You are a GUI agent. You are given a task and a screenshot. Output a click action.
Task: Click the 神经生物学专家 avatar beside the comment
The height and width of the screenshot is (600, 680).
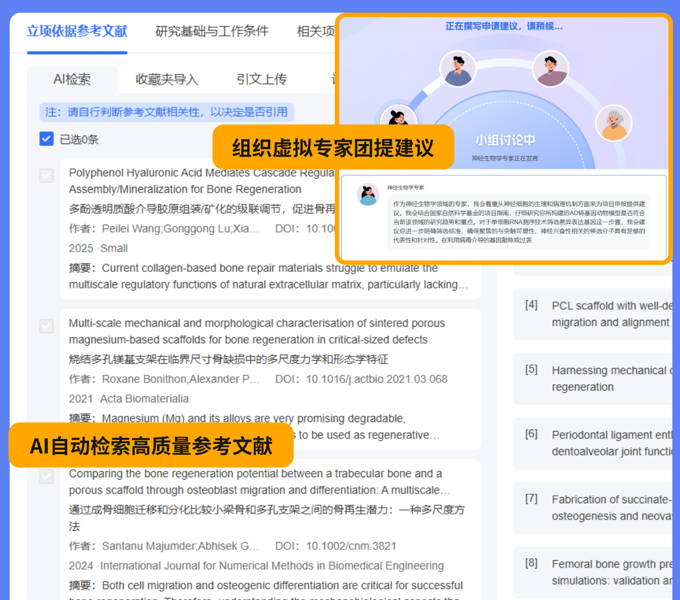coord(368,195)
